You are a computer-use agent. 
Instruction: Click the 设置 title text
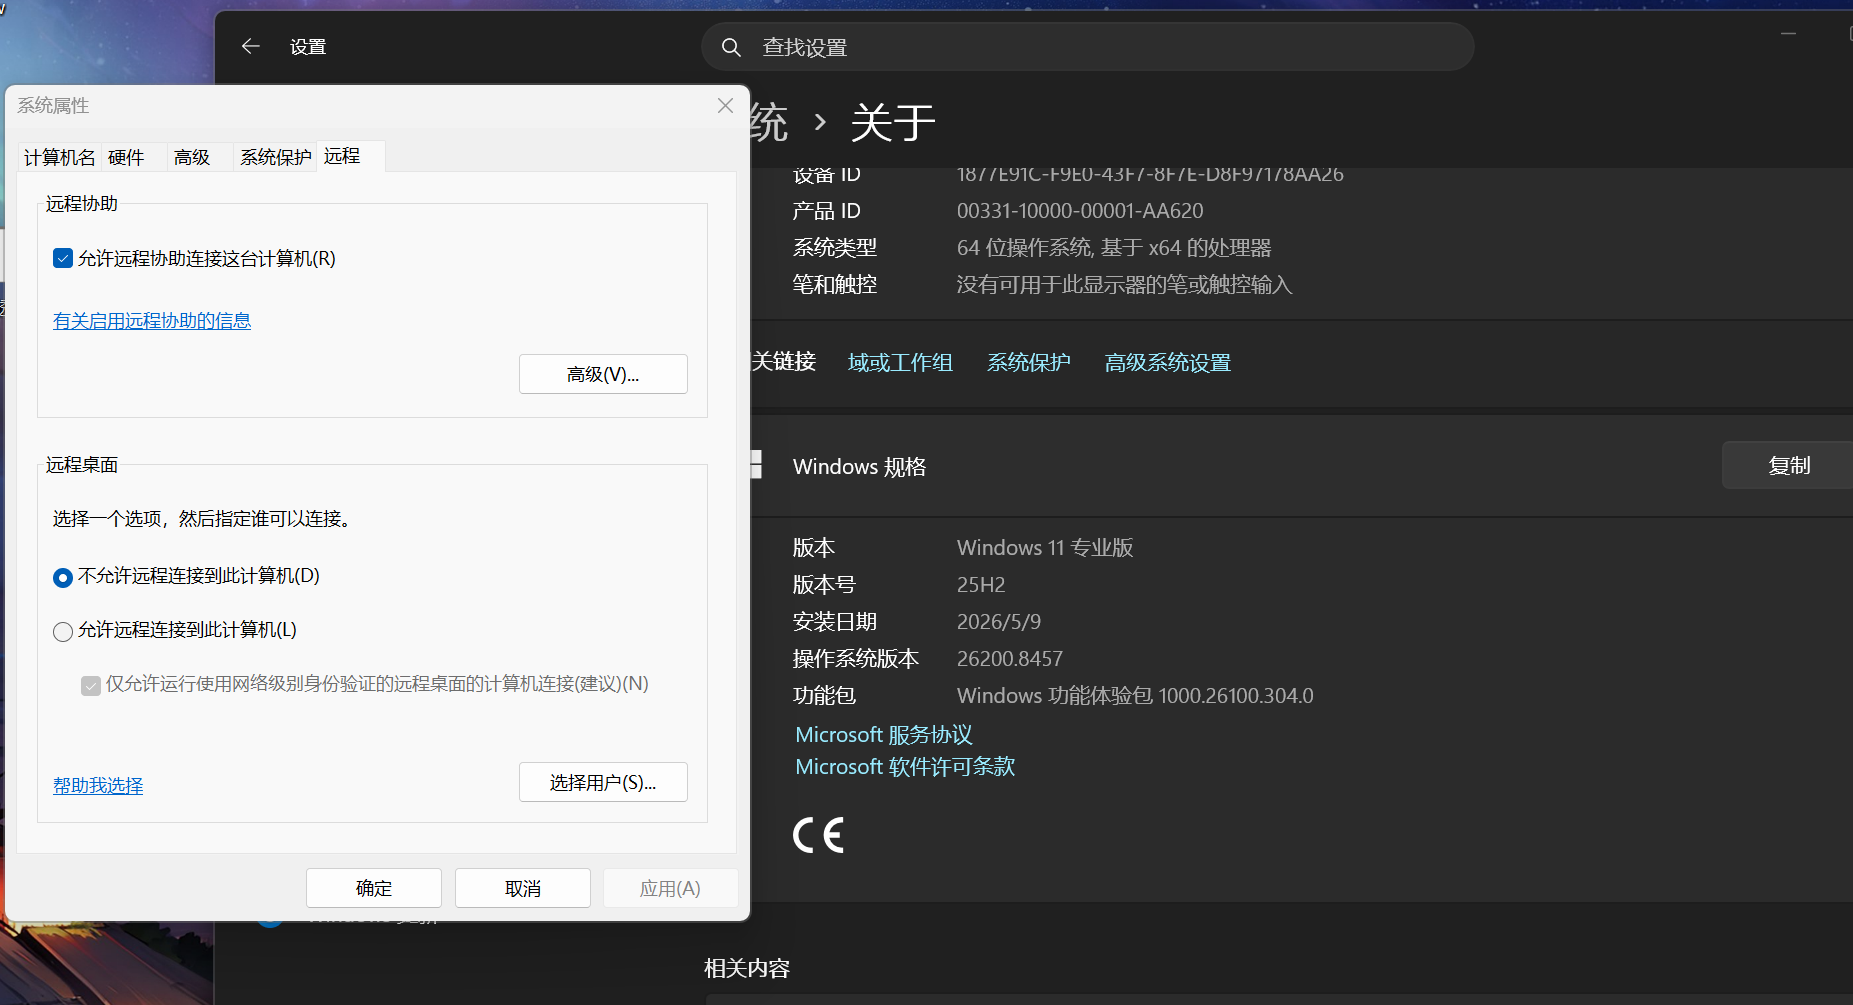[x=308, y=47]
